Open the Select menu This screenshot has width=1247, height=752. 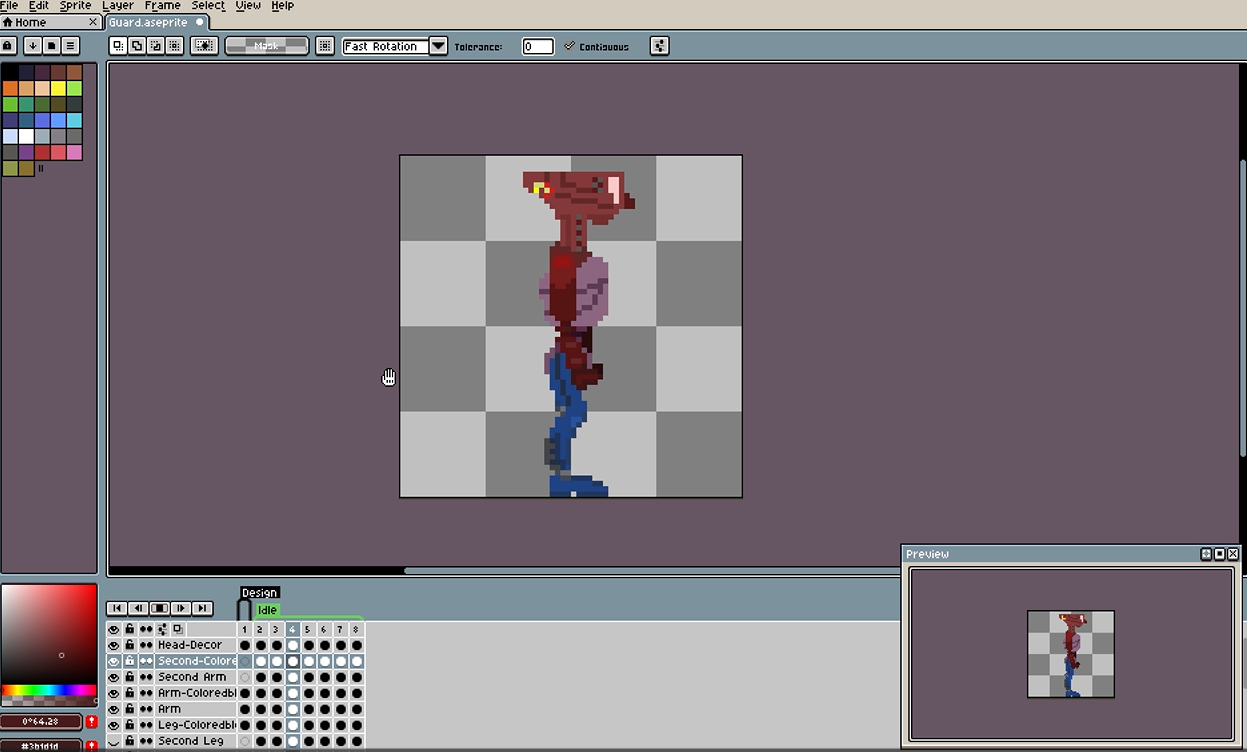tap(208, 5)
